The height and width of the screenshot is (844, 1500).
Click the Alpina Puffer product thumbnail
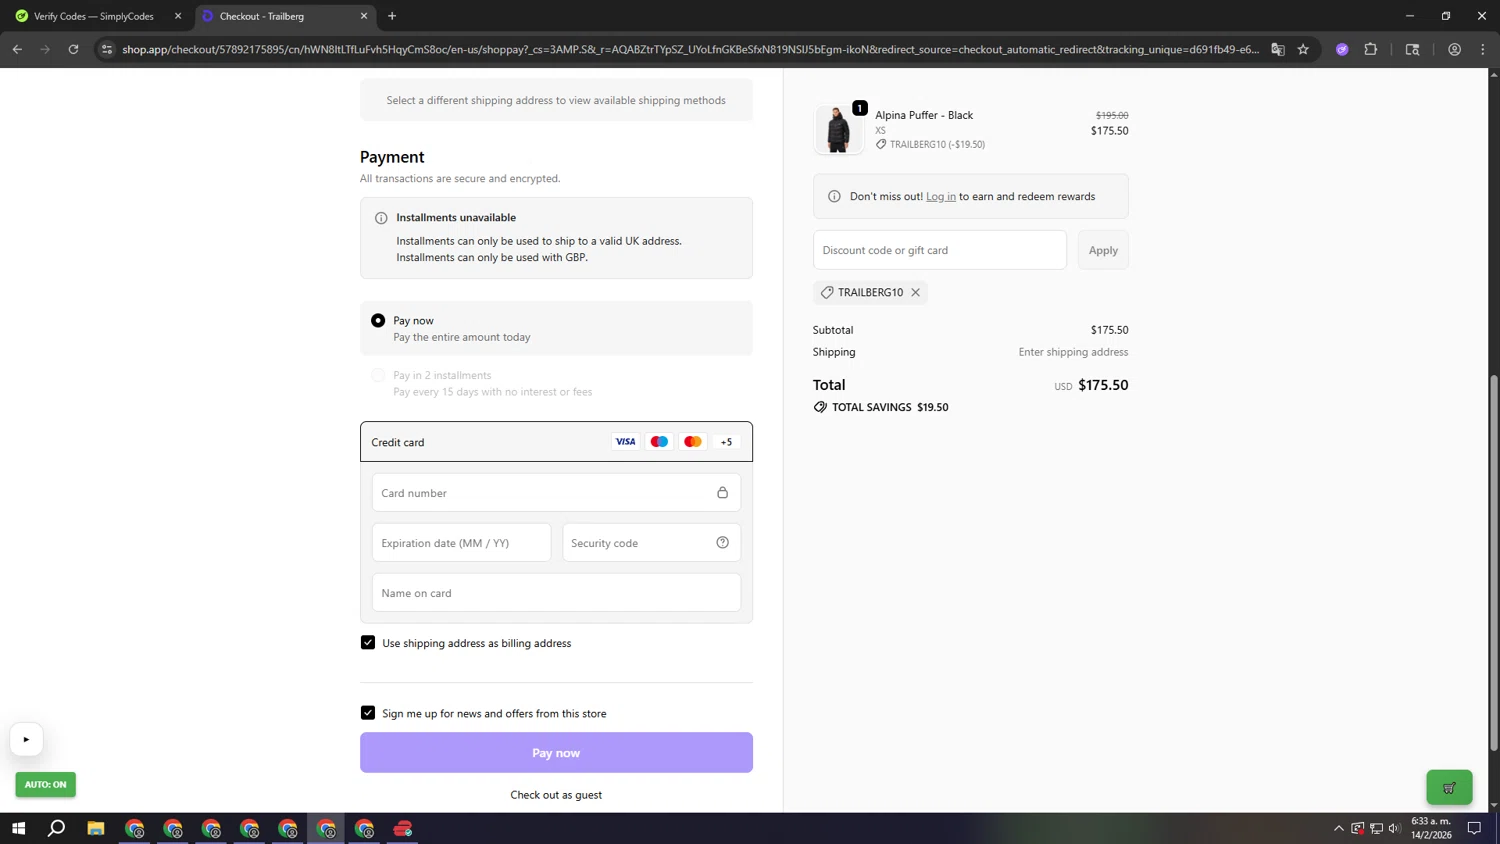click(x=839, y=129)
